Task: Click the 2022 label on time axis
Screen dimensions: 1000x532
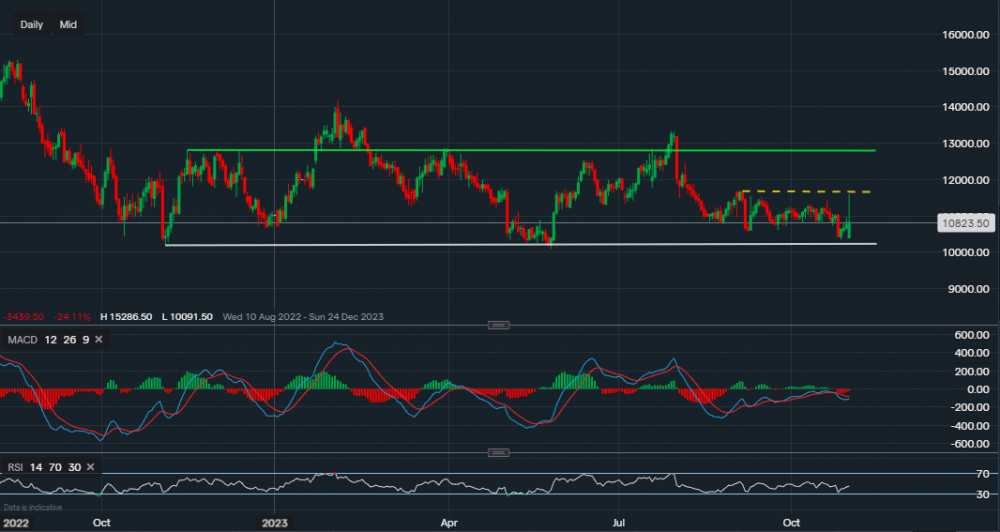Action: tap(16, 522)
